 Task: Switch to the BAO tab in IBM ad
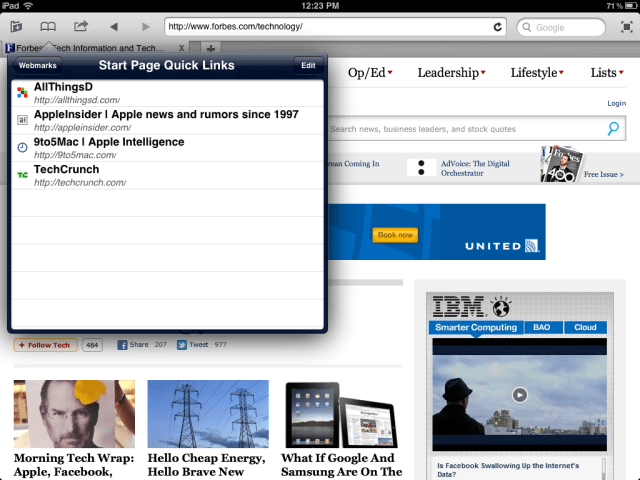pyautogui.click(x=541, y=327)
